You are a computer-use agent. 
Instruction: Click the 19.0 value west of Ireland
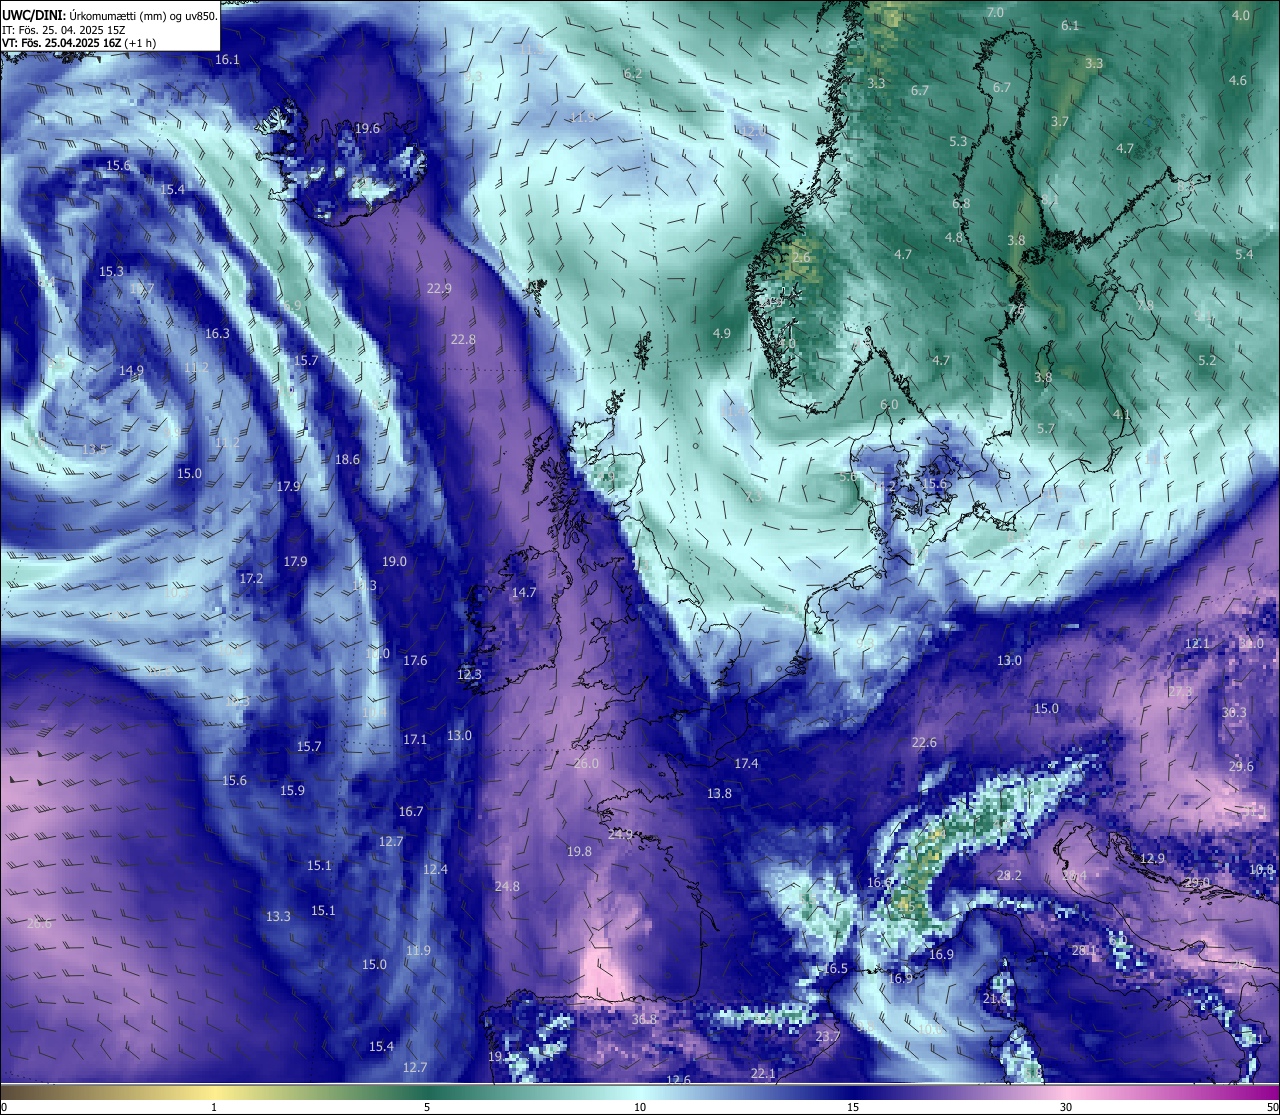395,561
